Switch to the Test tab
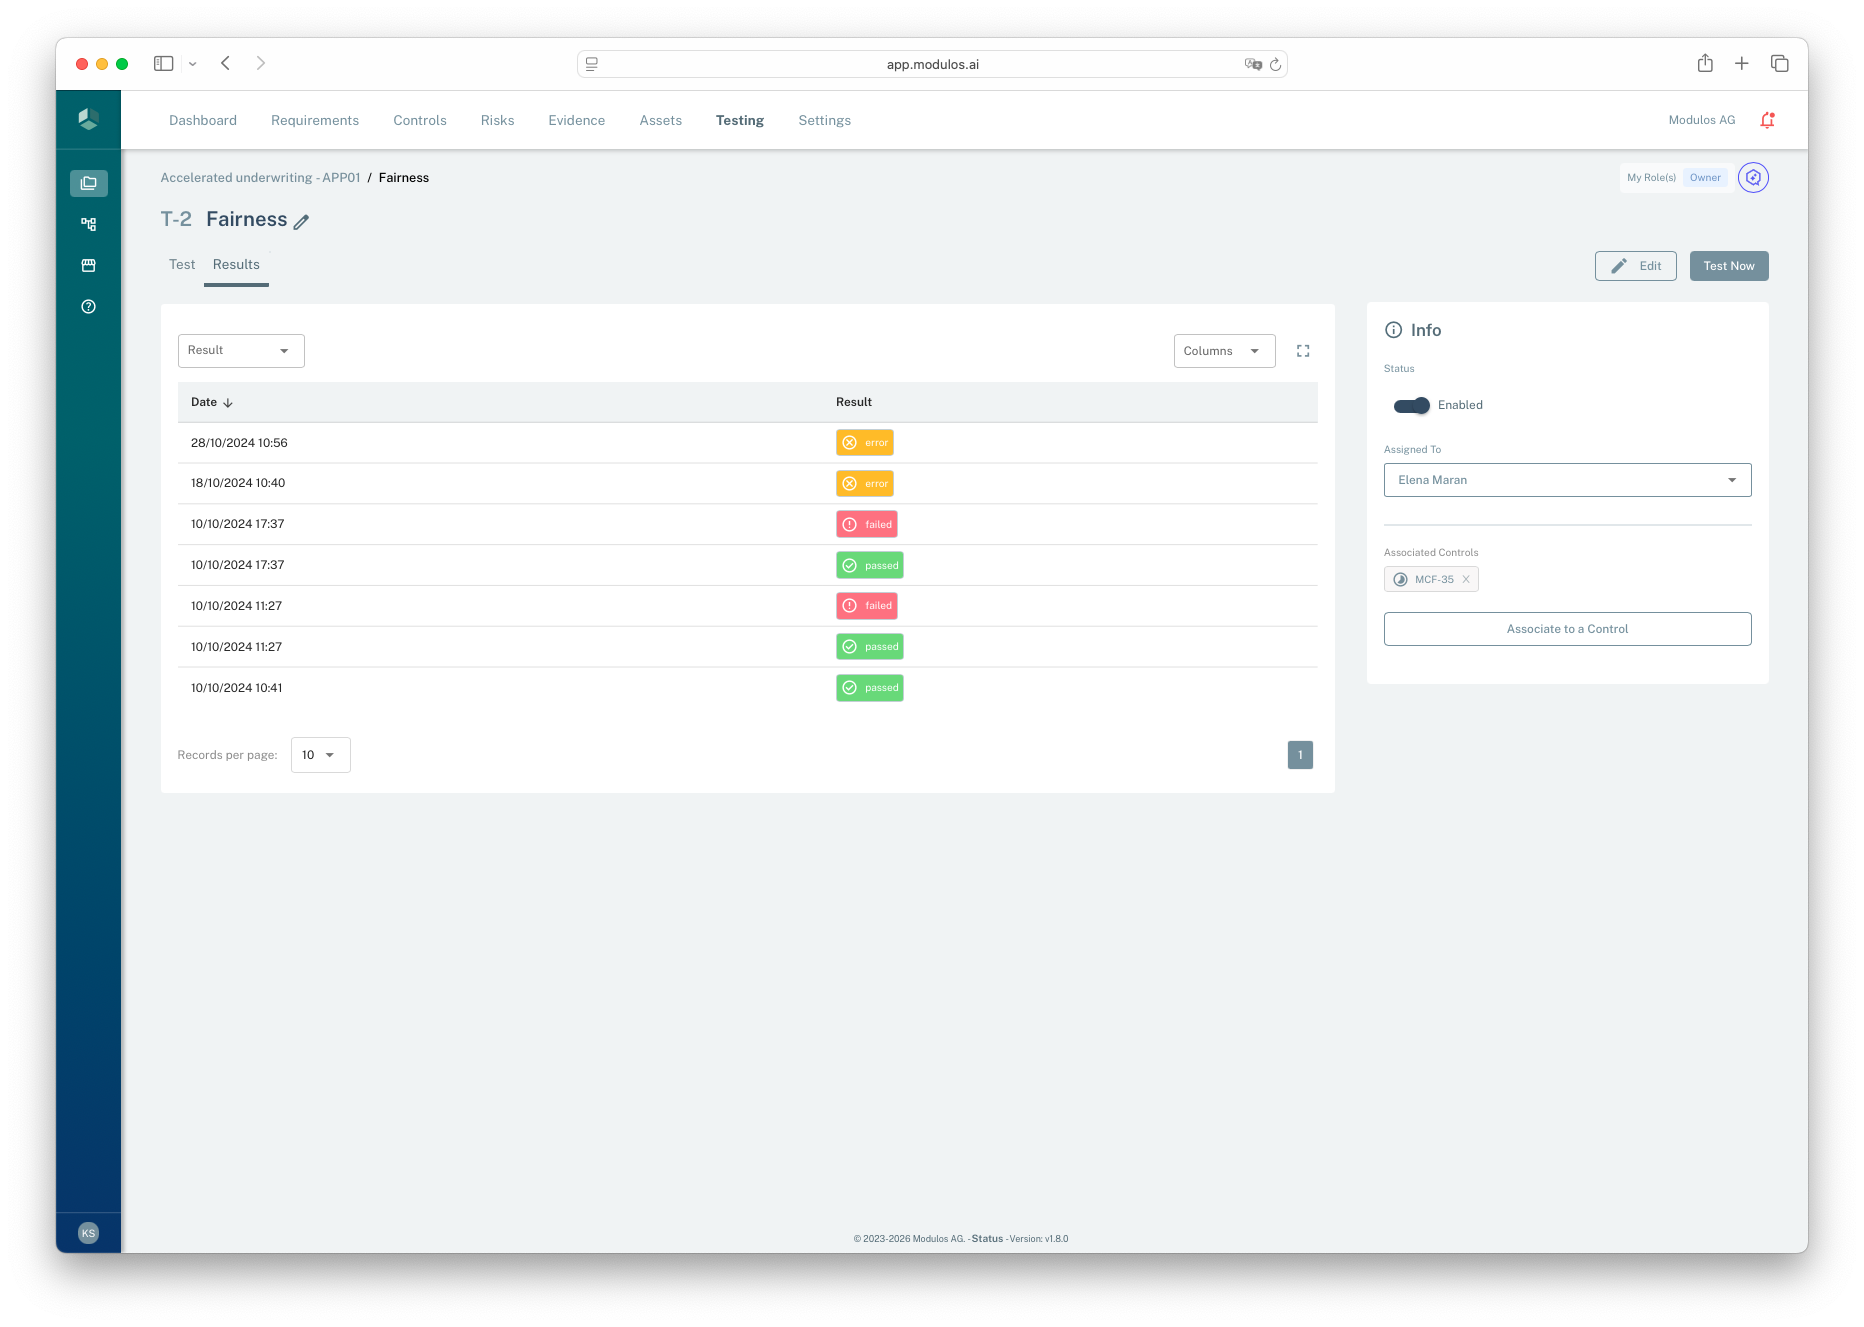The image size is (1864, 1327). coord(182,264)
